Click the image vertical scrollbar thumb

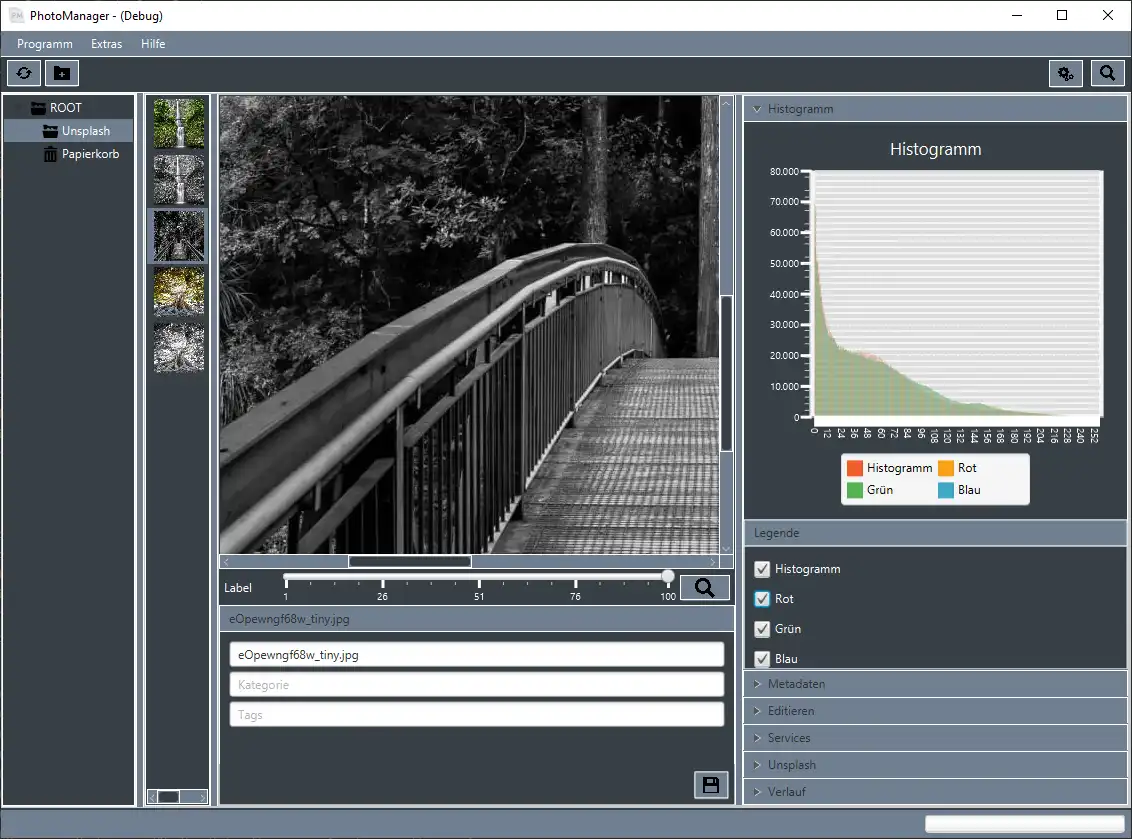726,373
